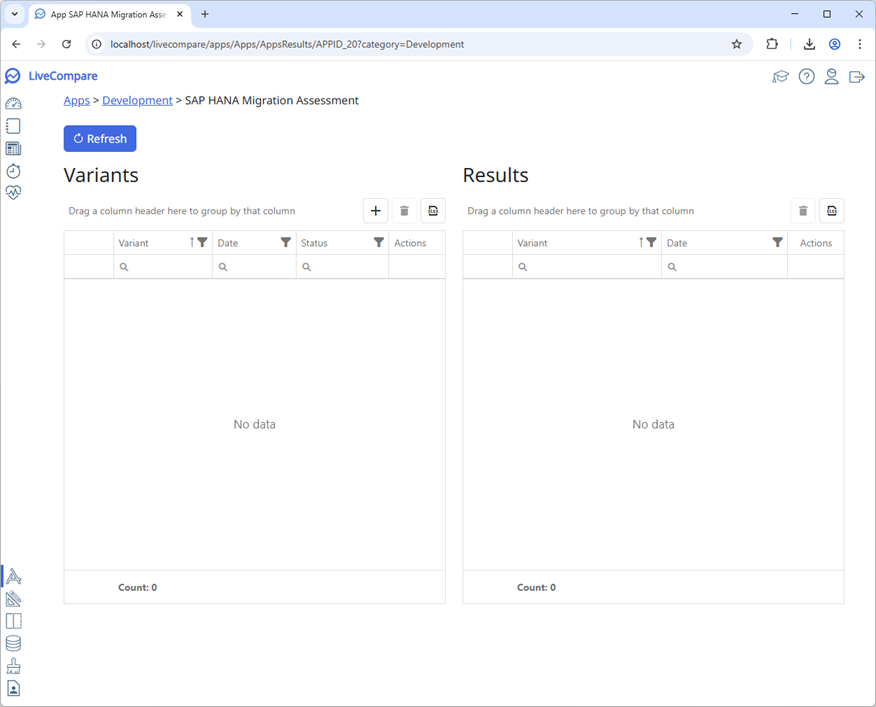Sort Variants grid by Variant column header
The height and width of the screenshot is (707, 876).
[x=150, y=243]
